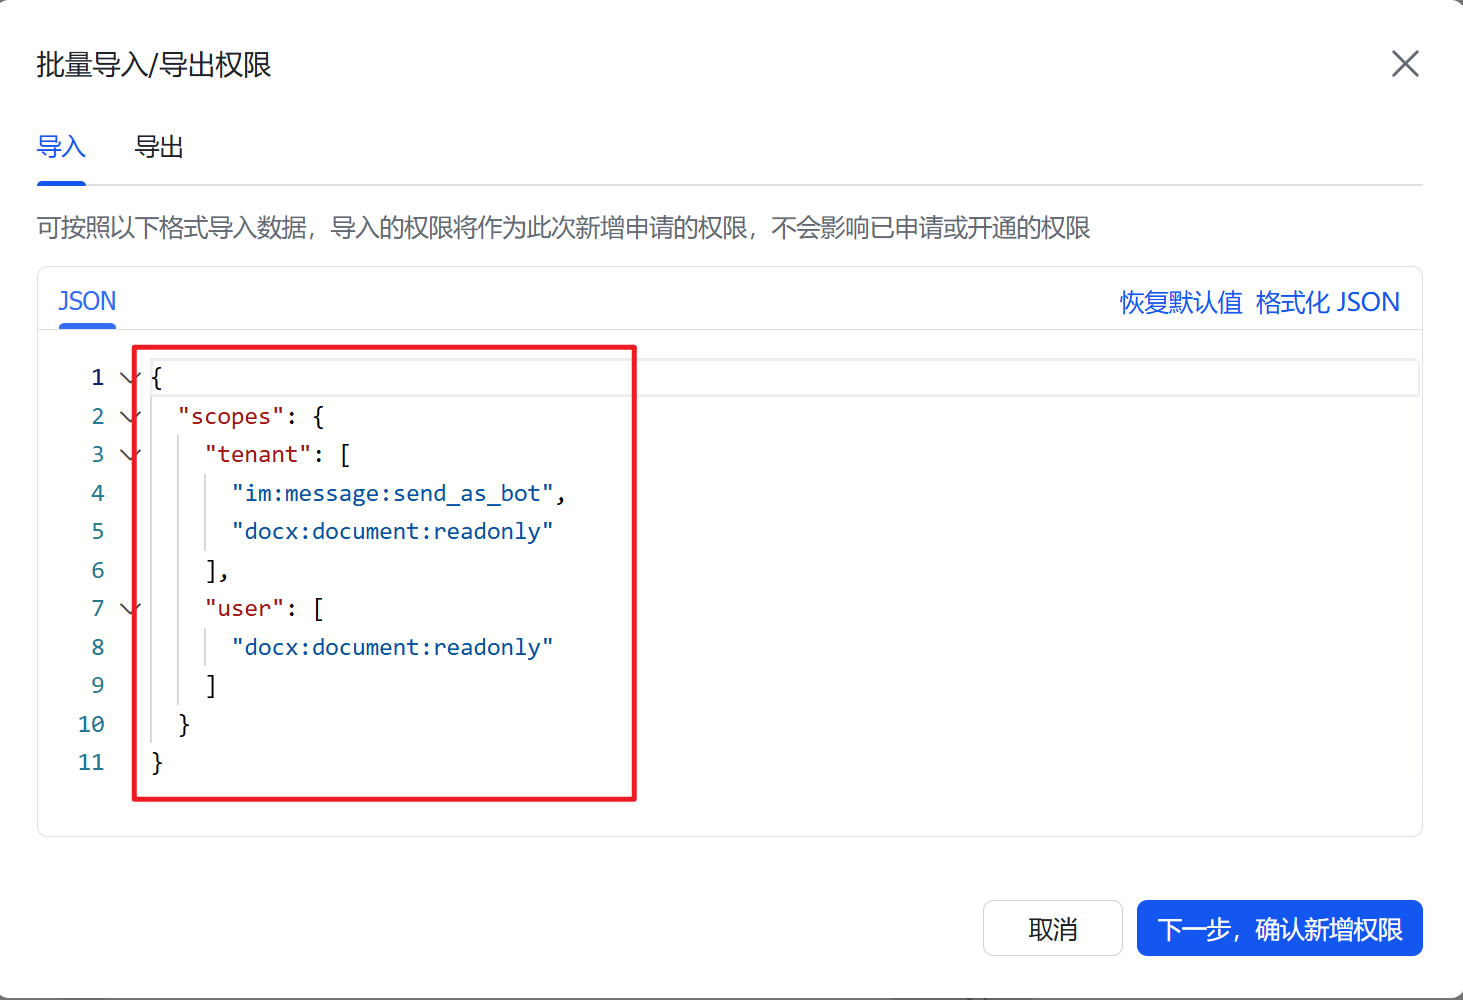
Task: Collapse the "user" array fold arrow
Action: (129, 608)
